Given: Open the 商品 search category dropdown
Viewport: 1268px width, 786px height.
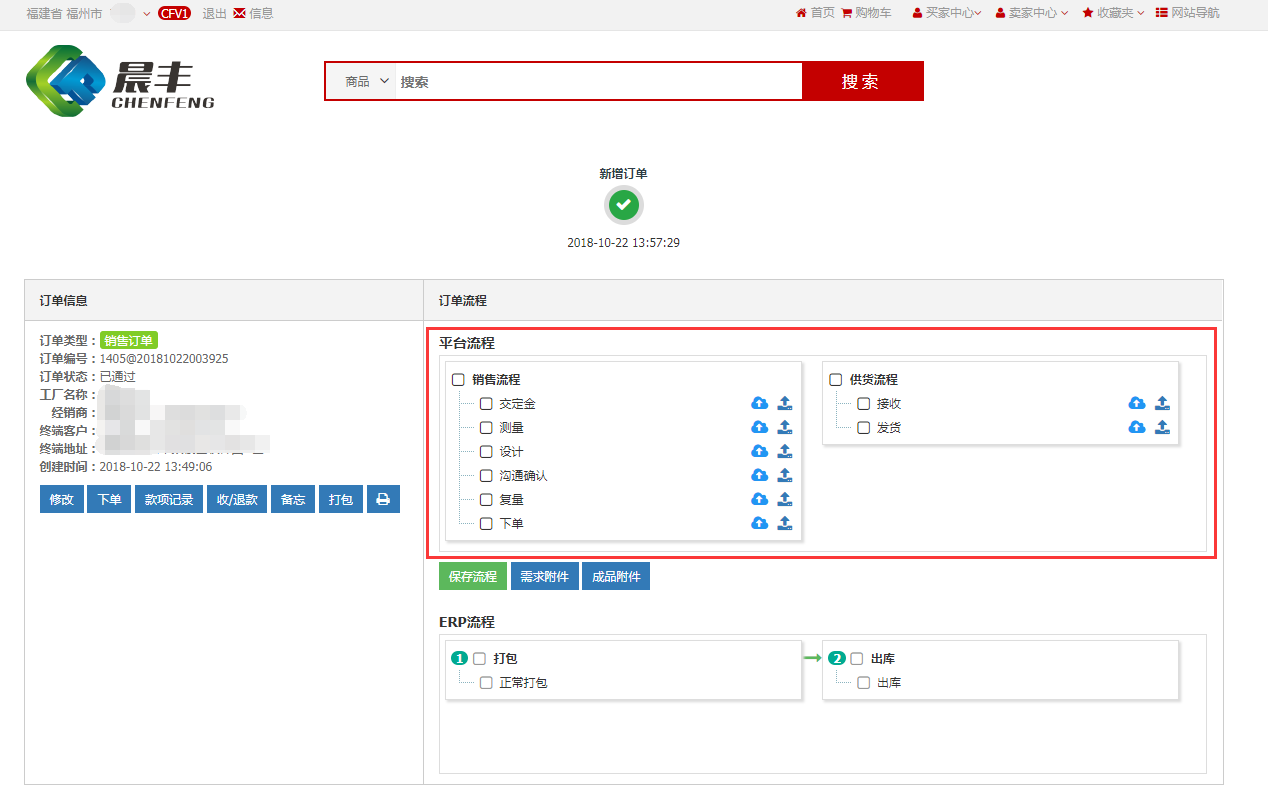Looking at the screenshot, I should 365,82.
